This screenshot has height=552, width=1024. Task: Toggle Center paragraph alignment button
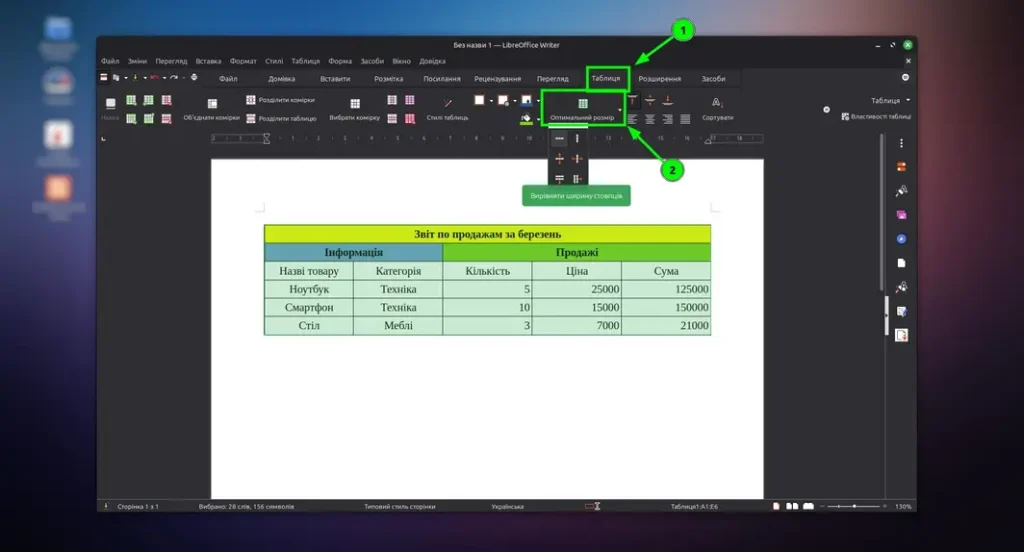650,119
